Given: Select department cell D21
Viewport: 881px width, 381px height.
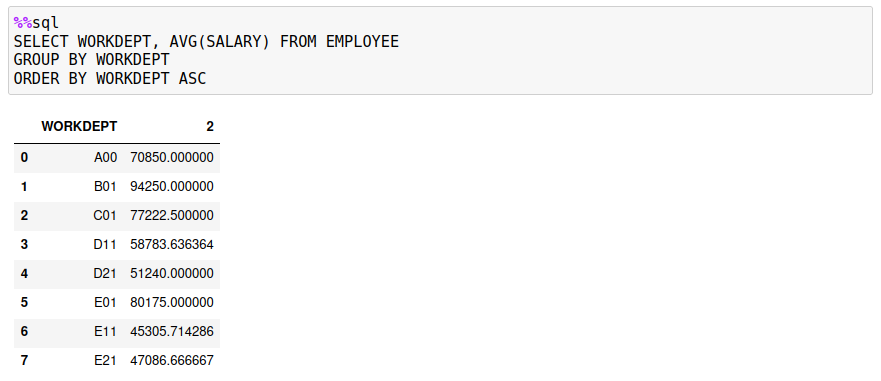Looking at the screenshot, I should pos(105,274).
